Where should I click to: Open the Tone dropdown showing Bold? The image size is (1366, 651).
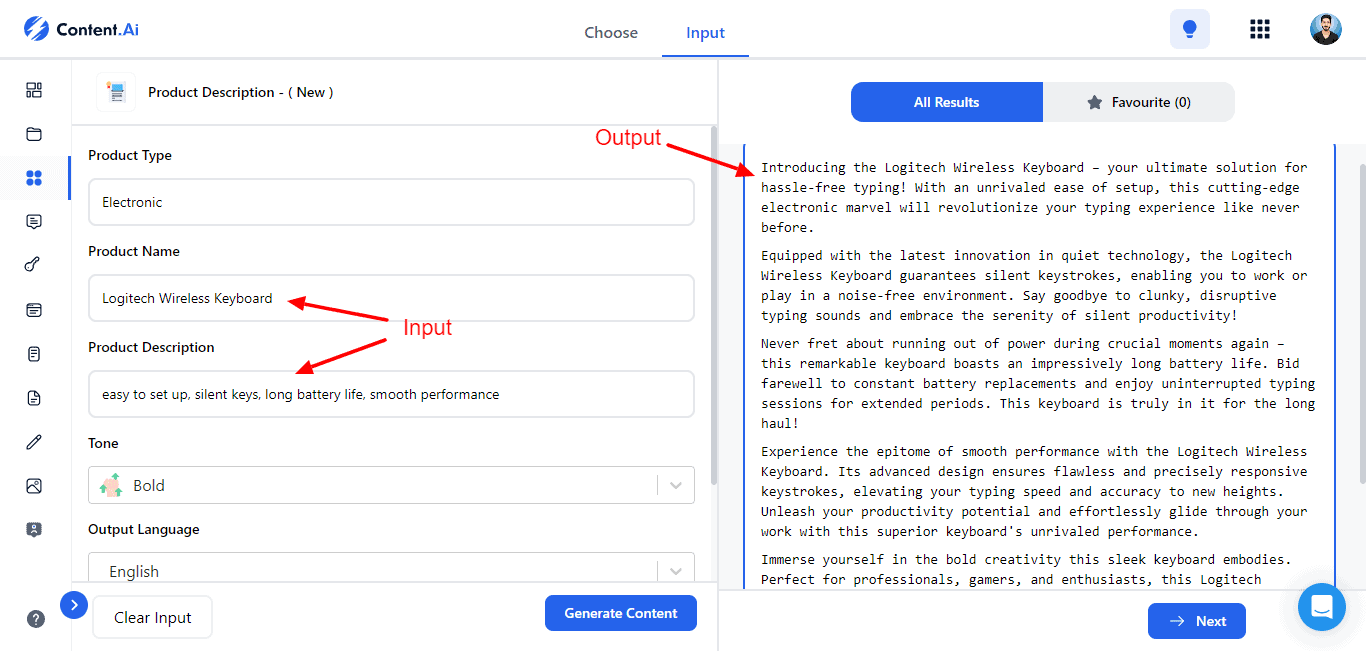(x=391, y=486)
